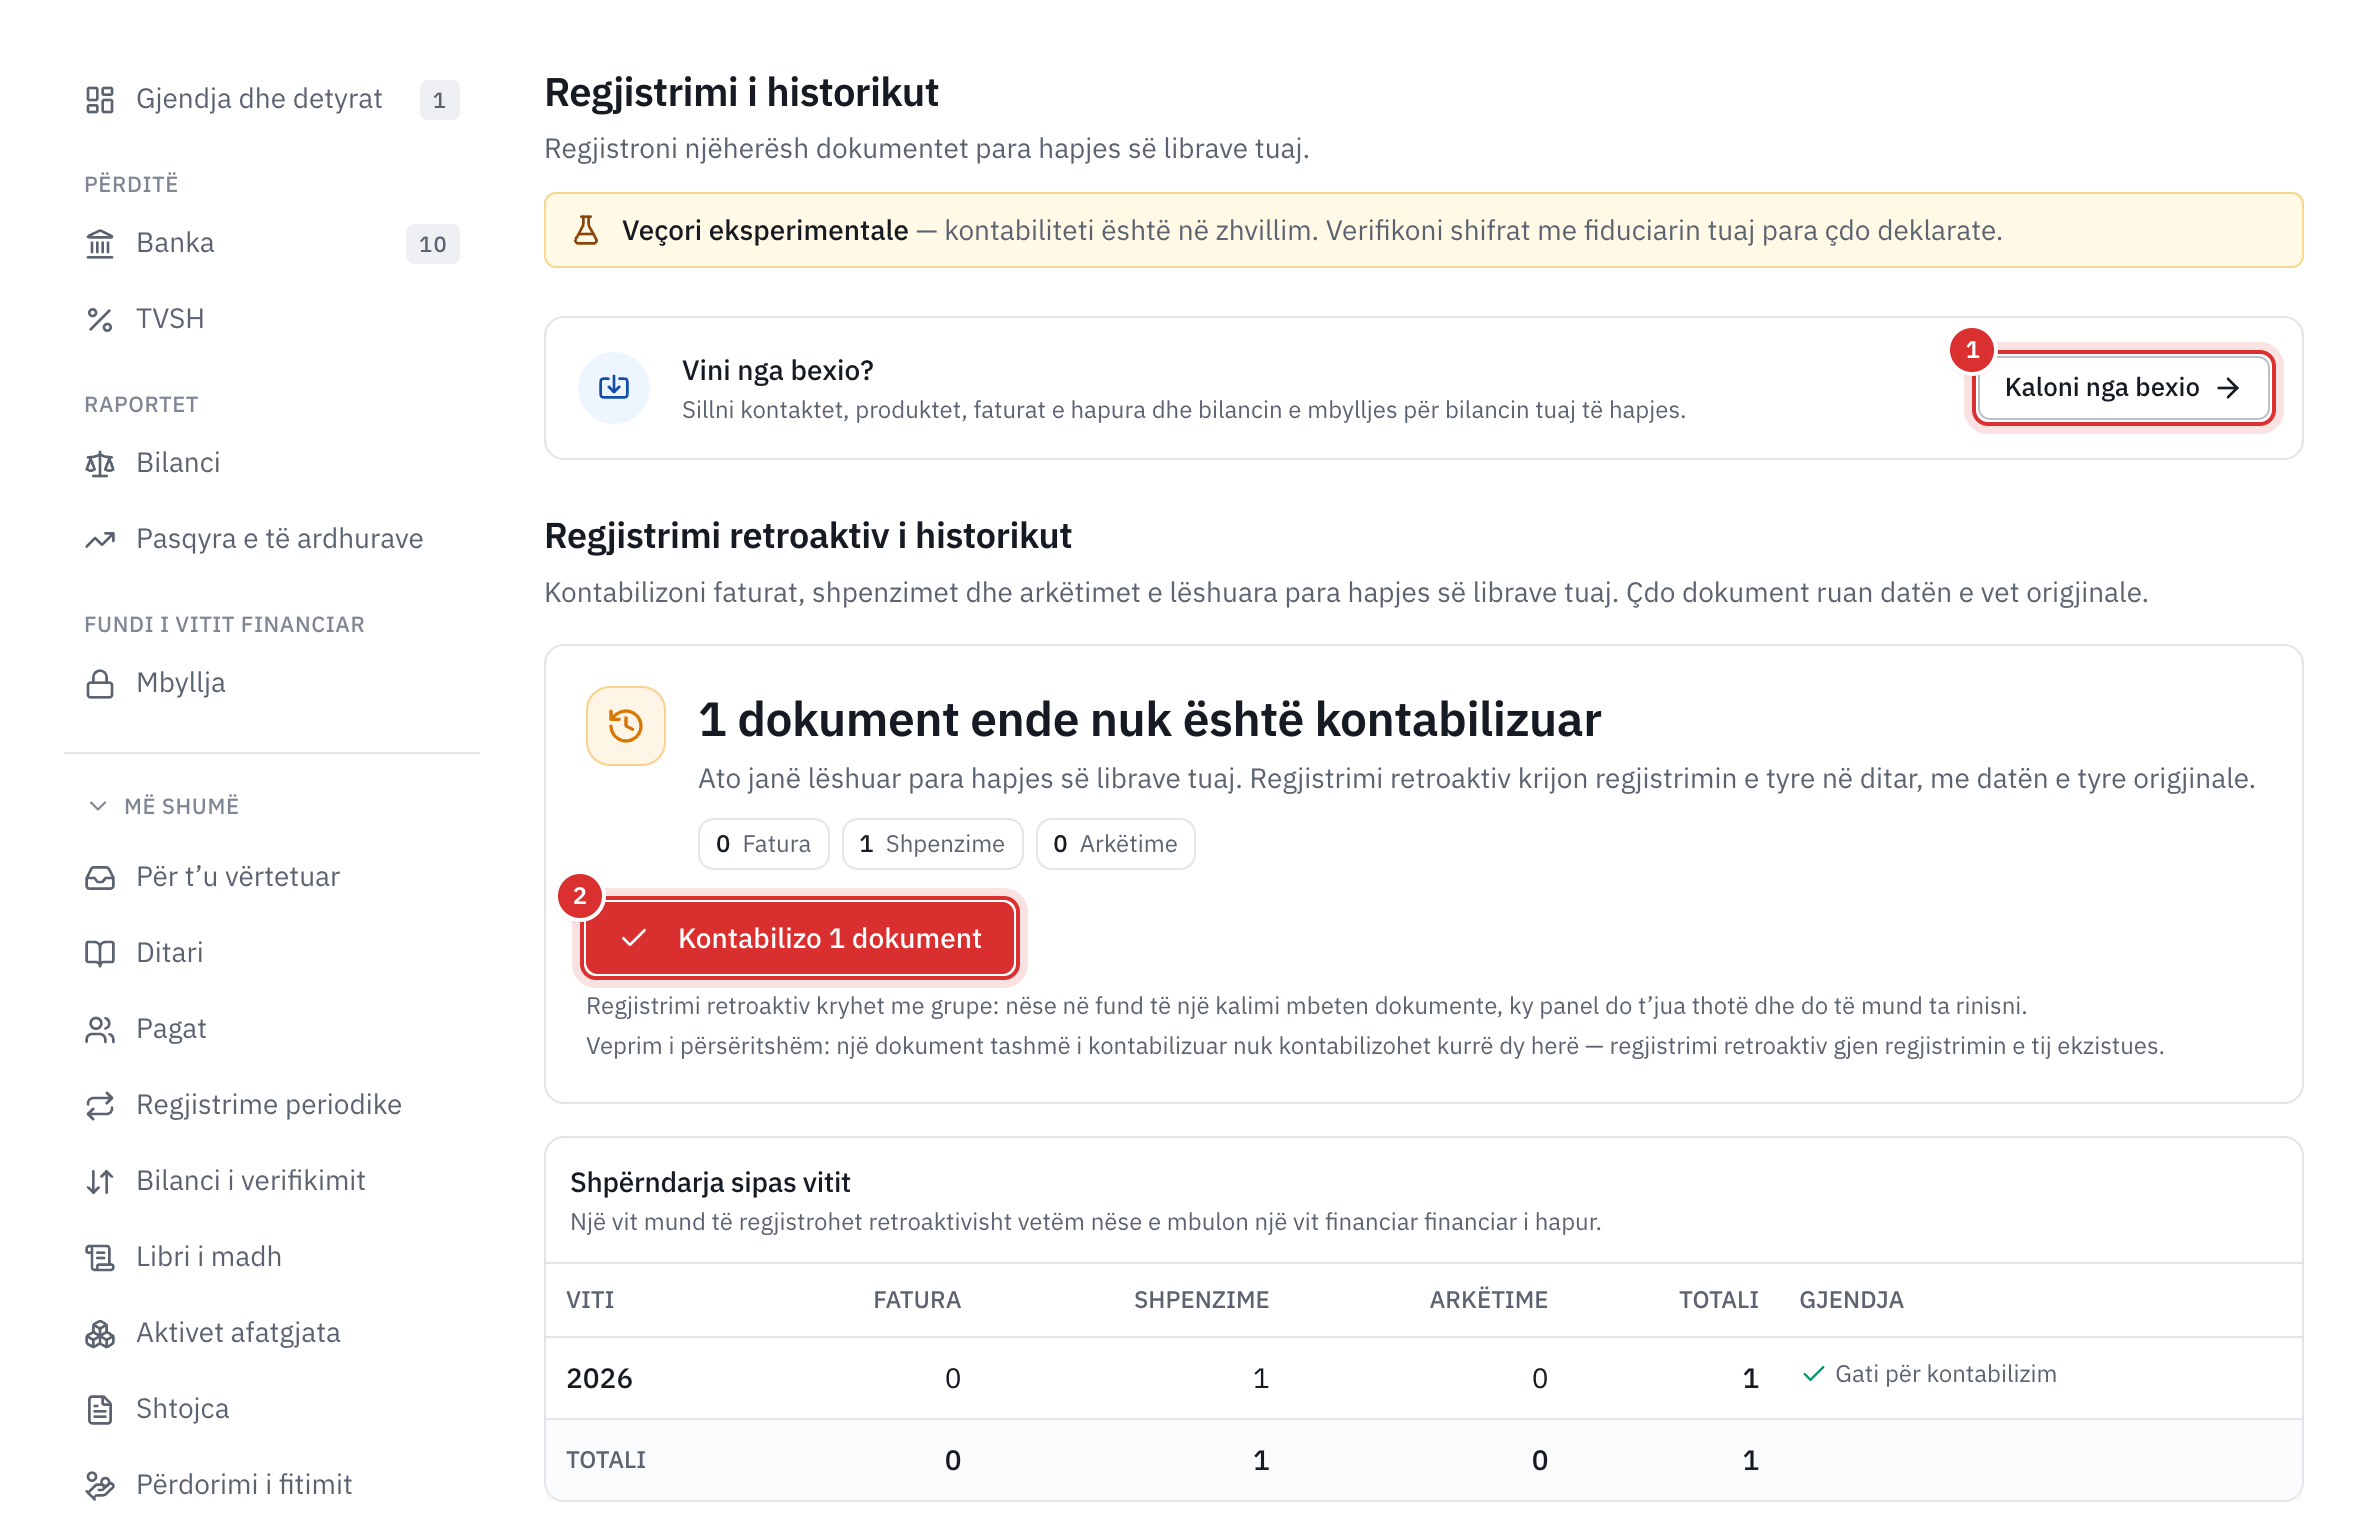Image resolution: width=2368 pixels, height=1520 pixels.
Task: Click the Shpërndarja sipas vitit heading
Action: [x=710, y=1182]
